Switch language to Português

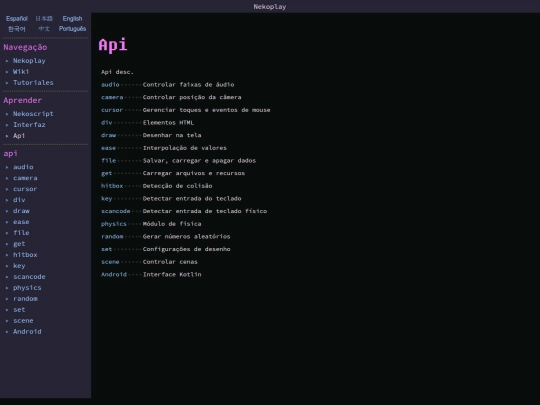point(72,29)
